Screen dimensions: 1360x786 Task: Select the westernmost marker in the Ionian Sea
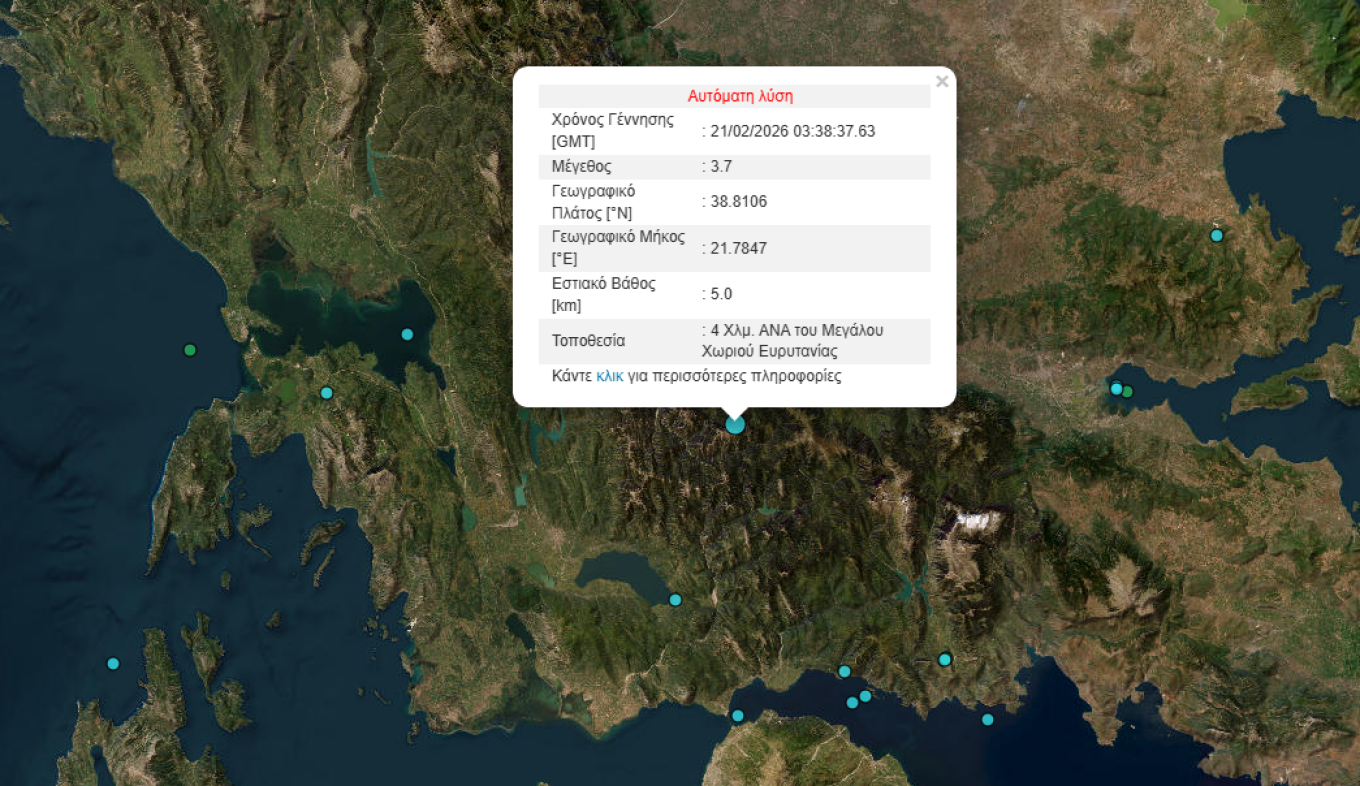pos(112,662)
